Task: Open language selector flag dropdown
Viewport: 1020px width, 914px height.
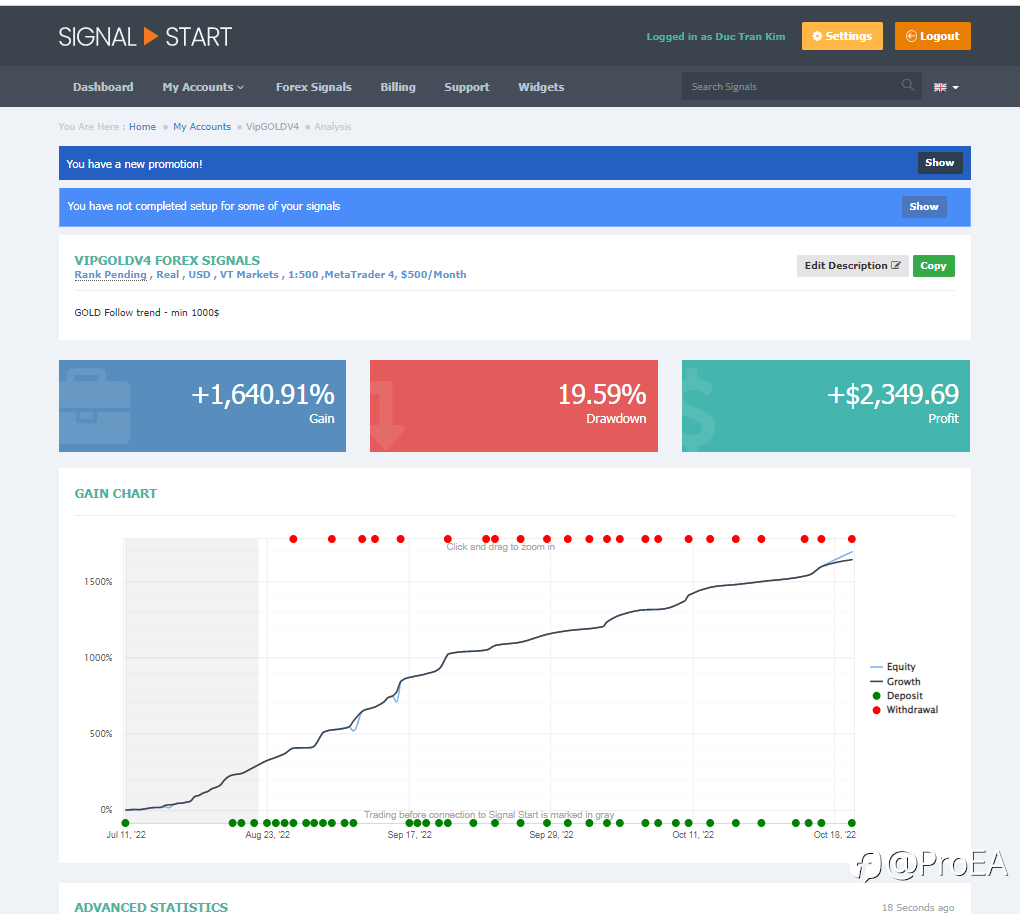Action: pos(946,87)
